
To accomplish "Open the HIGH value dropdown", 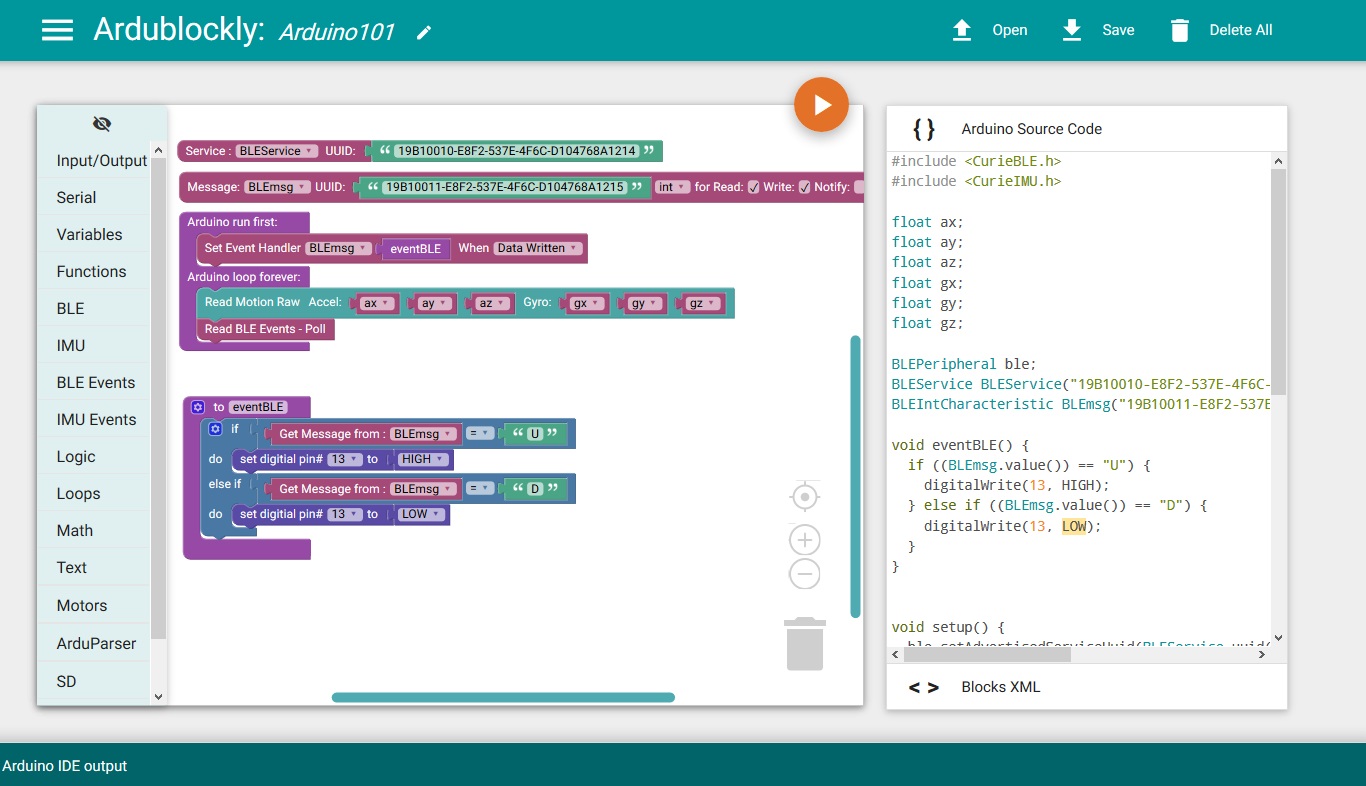I will tap(422, 459).
